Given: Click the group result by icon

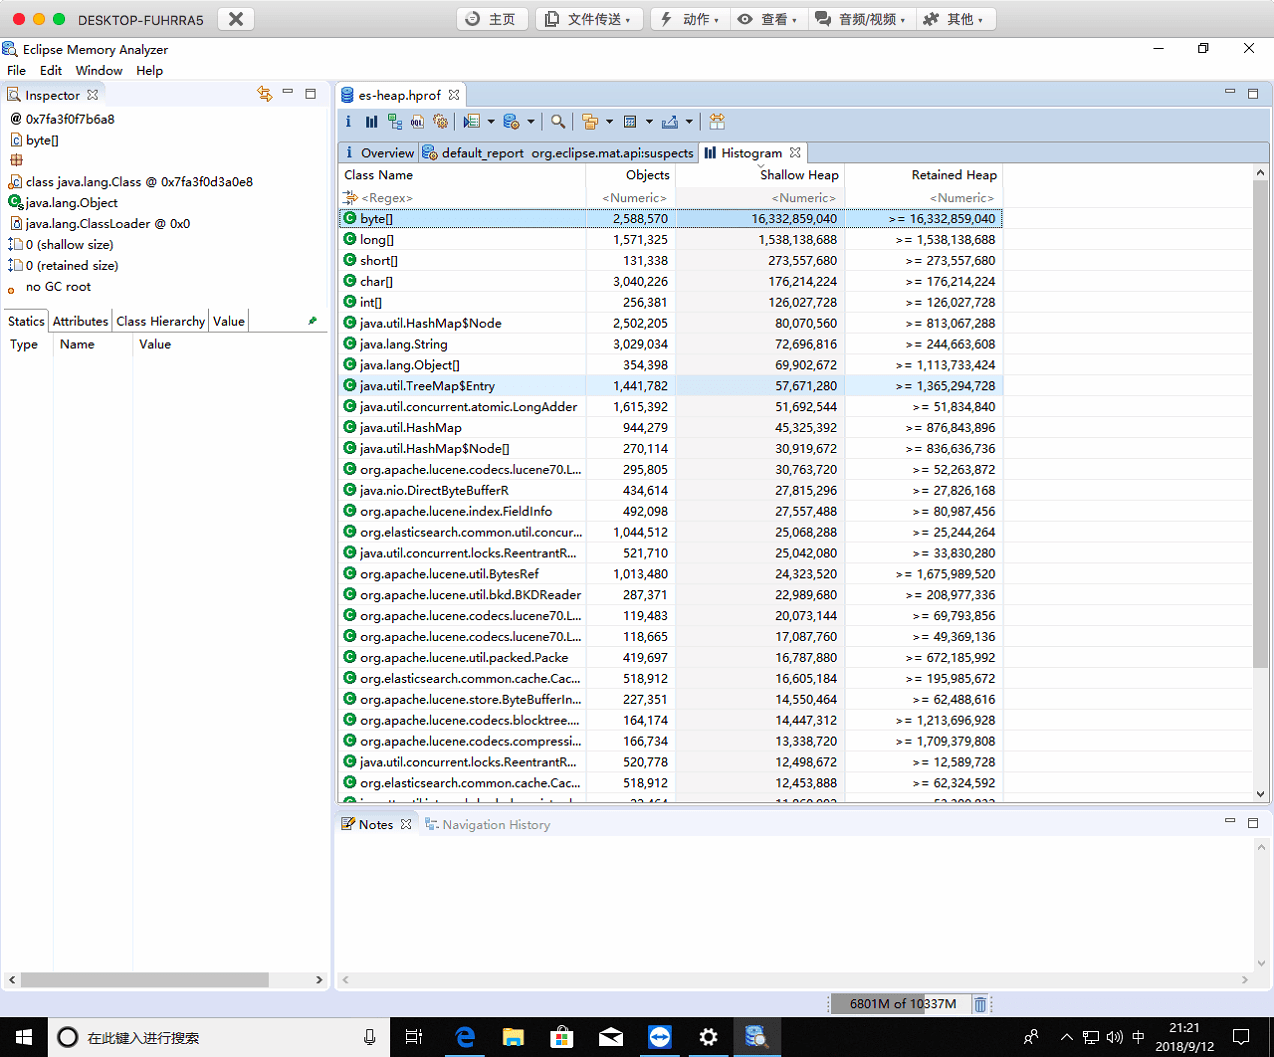Looking at the screenshot, I should [x=590, y=122].
